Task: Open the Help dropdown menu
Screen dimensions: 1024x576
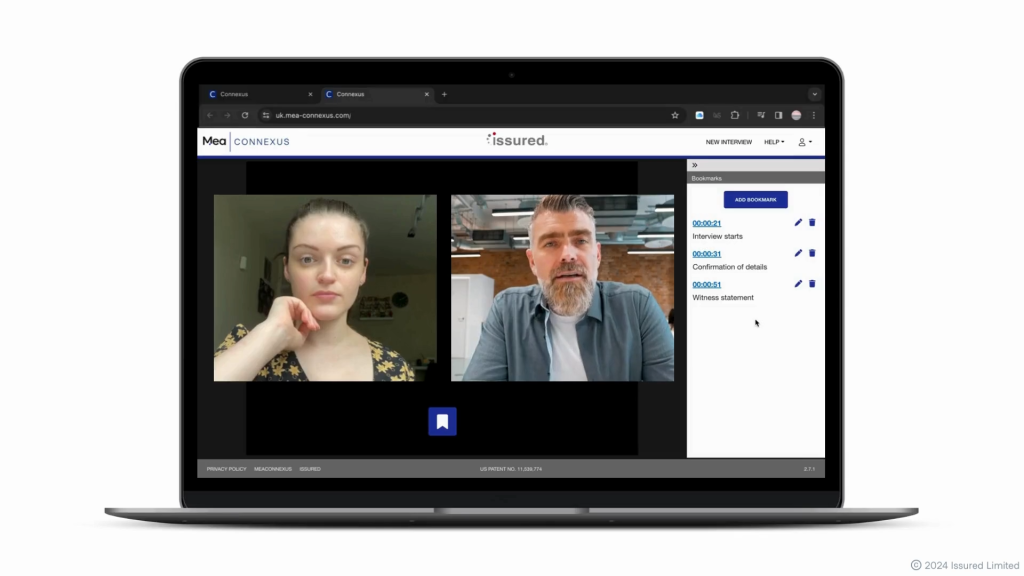Action: click(x=774, y=142)
